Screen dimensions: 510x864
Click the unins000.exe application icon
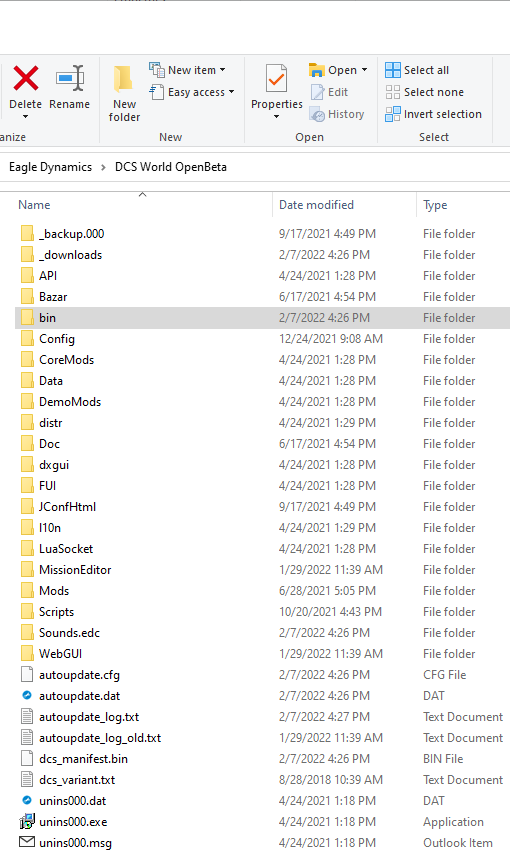[27, 822]
